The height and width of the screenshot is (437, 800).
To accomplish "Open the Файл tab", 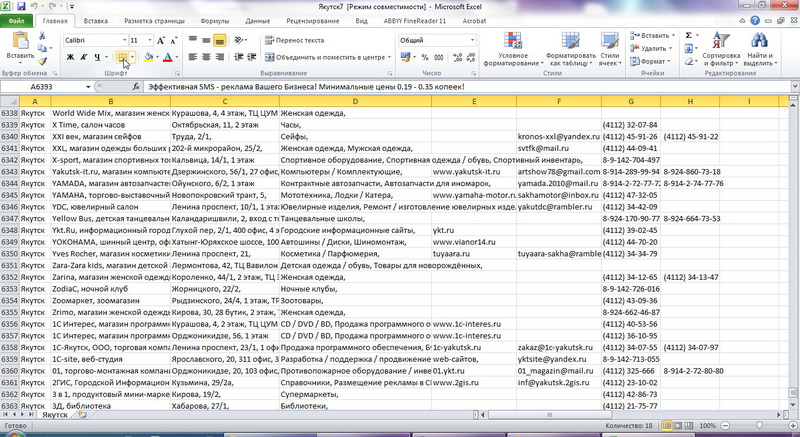I will (x=16, y=21).
